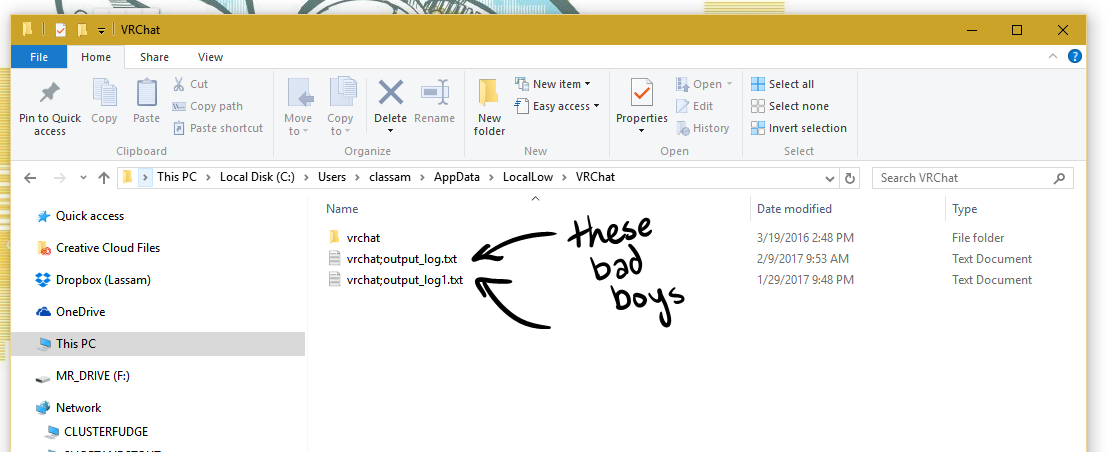Click Select none
The width and height of the screenshot is (1117, 452).
coord(789,106)
